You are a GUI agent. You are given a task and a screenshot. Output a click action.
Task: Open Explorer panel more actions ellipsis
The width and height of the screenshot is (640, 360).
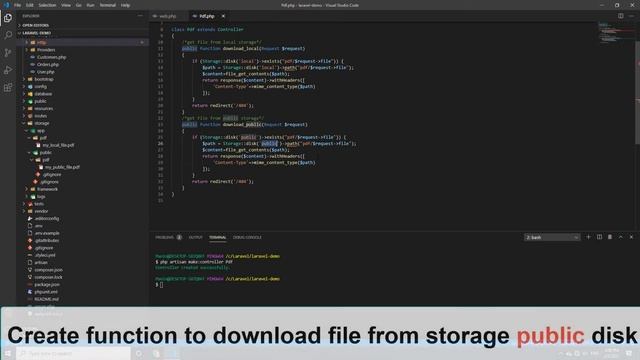[140, 16]
